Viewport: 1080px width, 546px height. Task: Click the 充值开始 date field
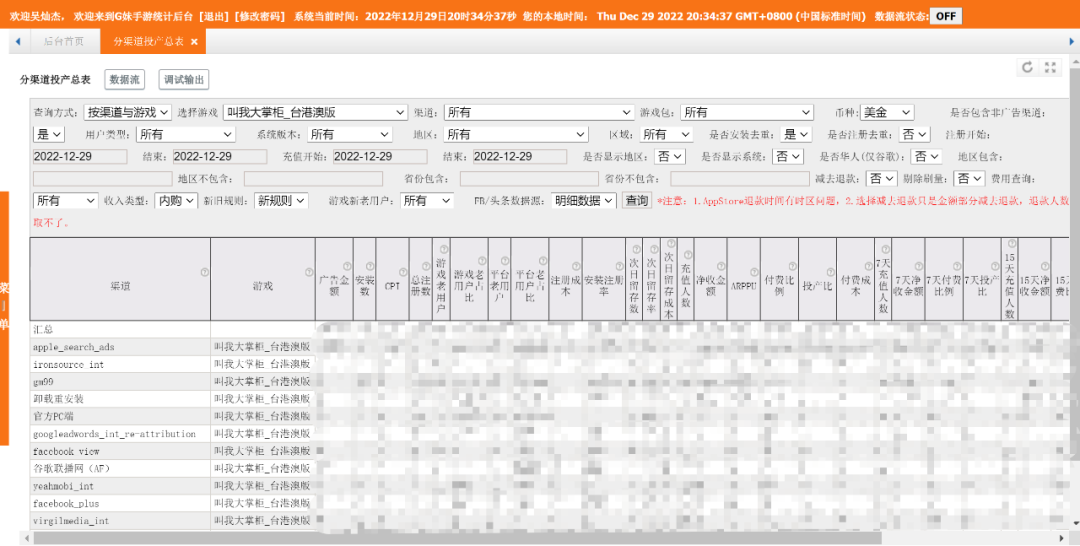click(380, 156)
